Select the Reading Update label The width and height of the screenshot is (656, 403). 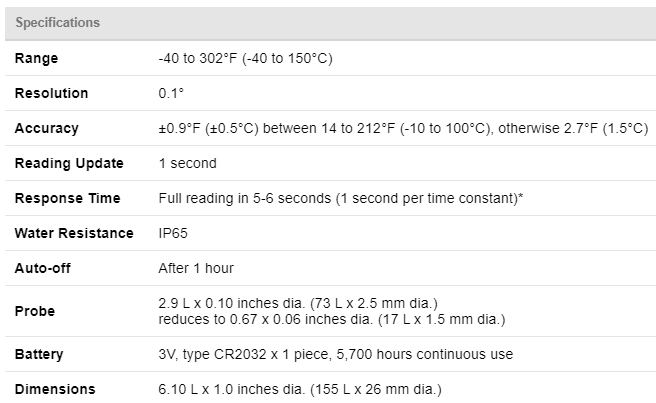click(x=69, y=163)
